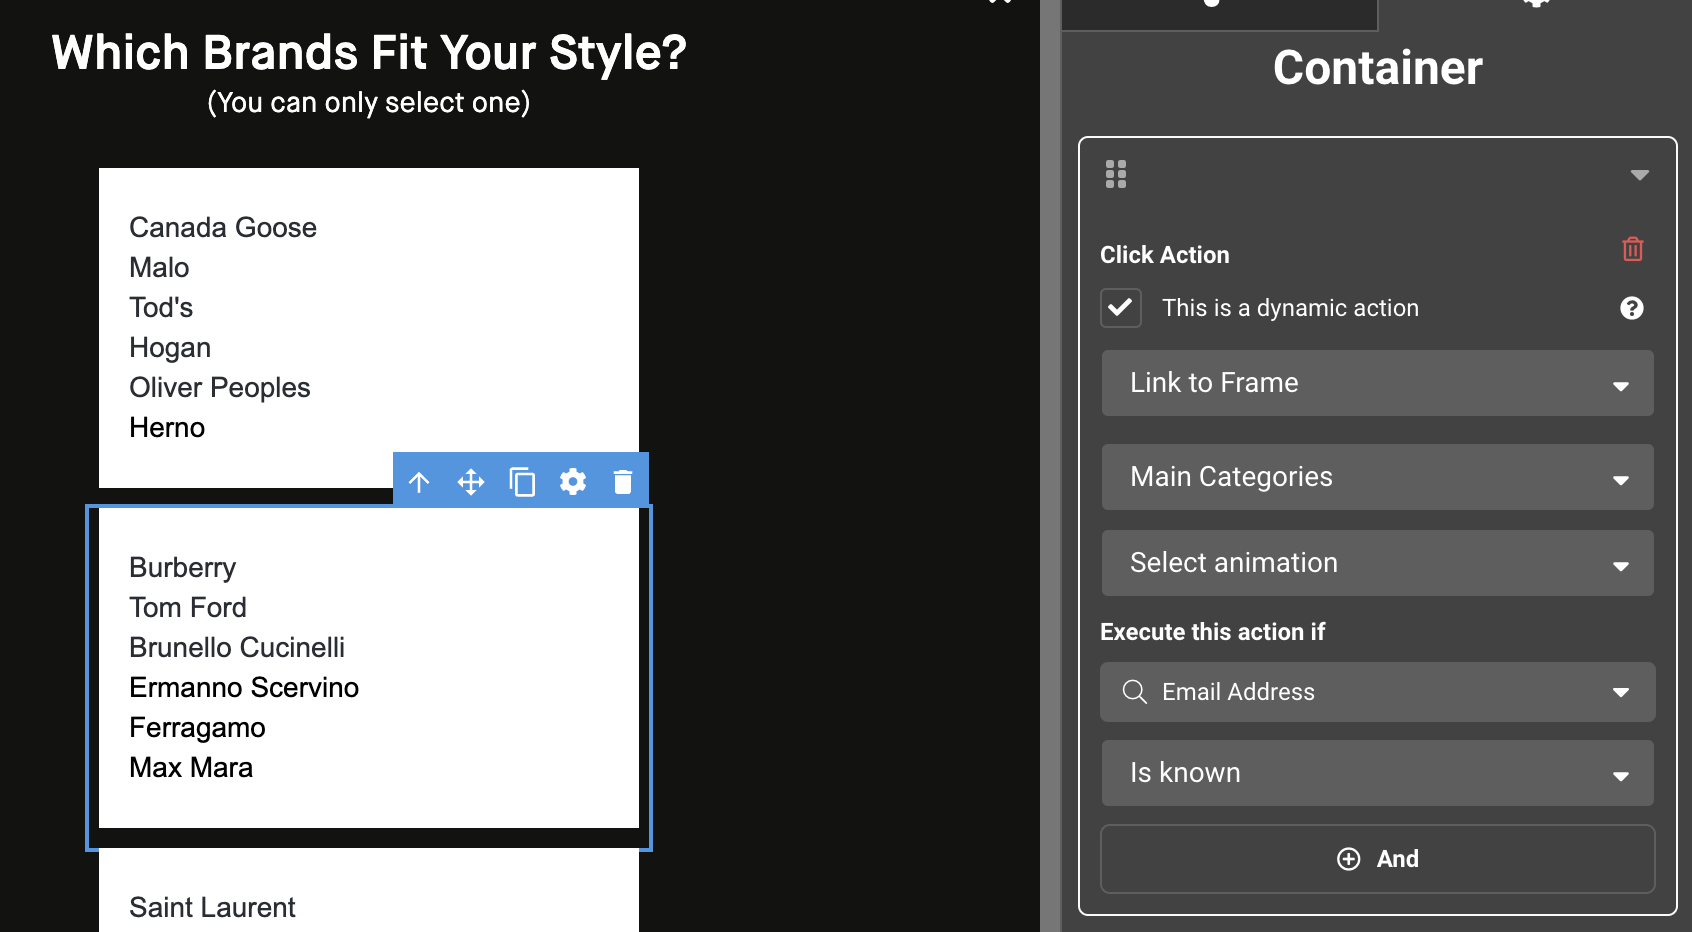Viewport: 1692px width, 932px height.
Task: Add an And condition
Action: click(x=1377, y=859)
